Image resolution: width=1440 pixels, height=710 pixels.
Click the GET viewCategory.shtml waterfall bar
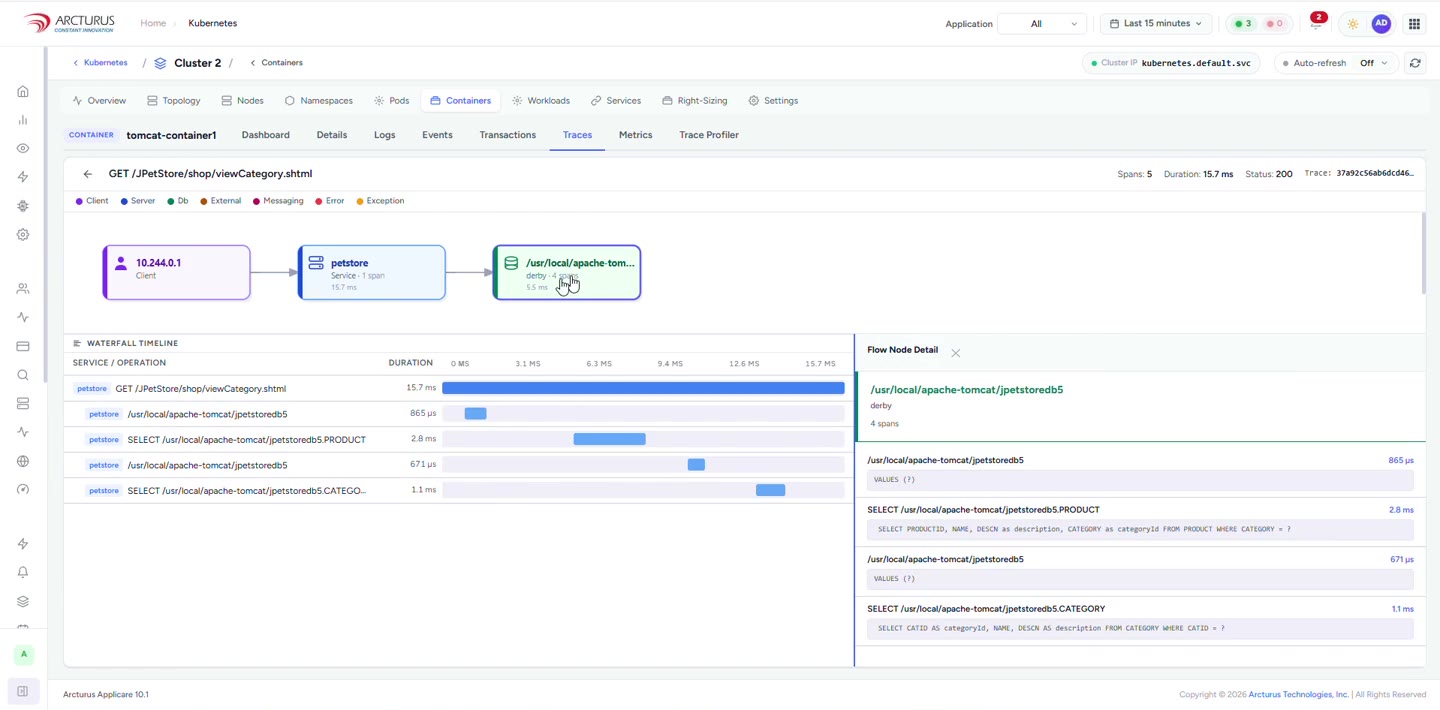[x=643, y=388]
